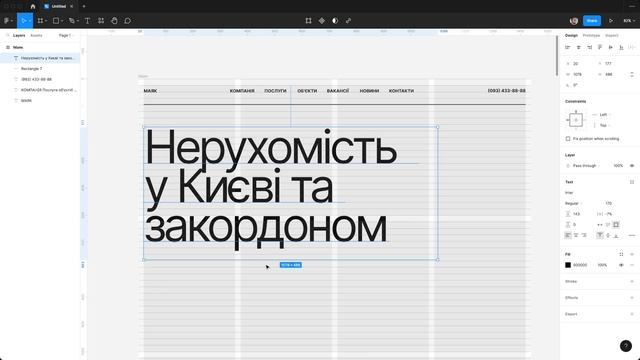Screen dimensions: 640x360
Task: Open the horizontal constraint Left dropdown
Action: coord(604,115)
